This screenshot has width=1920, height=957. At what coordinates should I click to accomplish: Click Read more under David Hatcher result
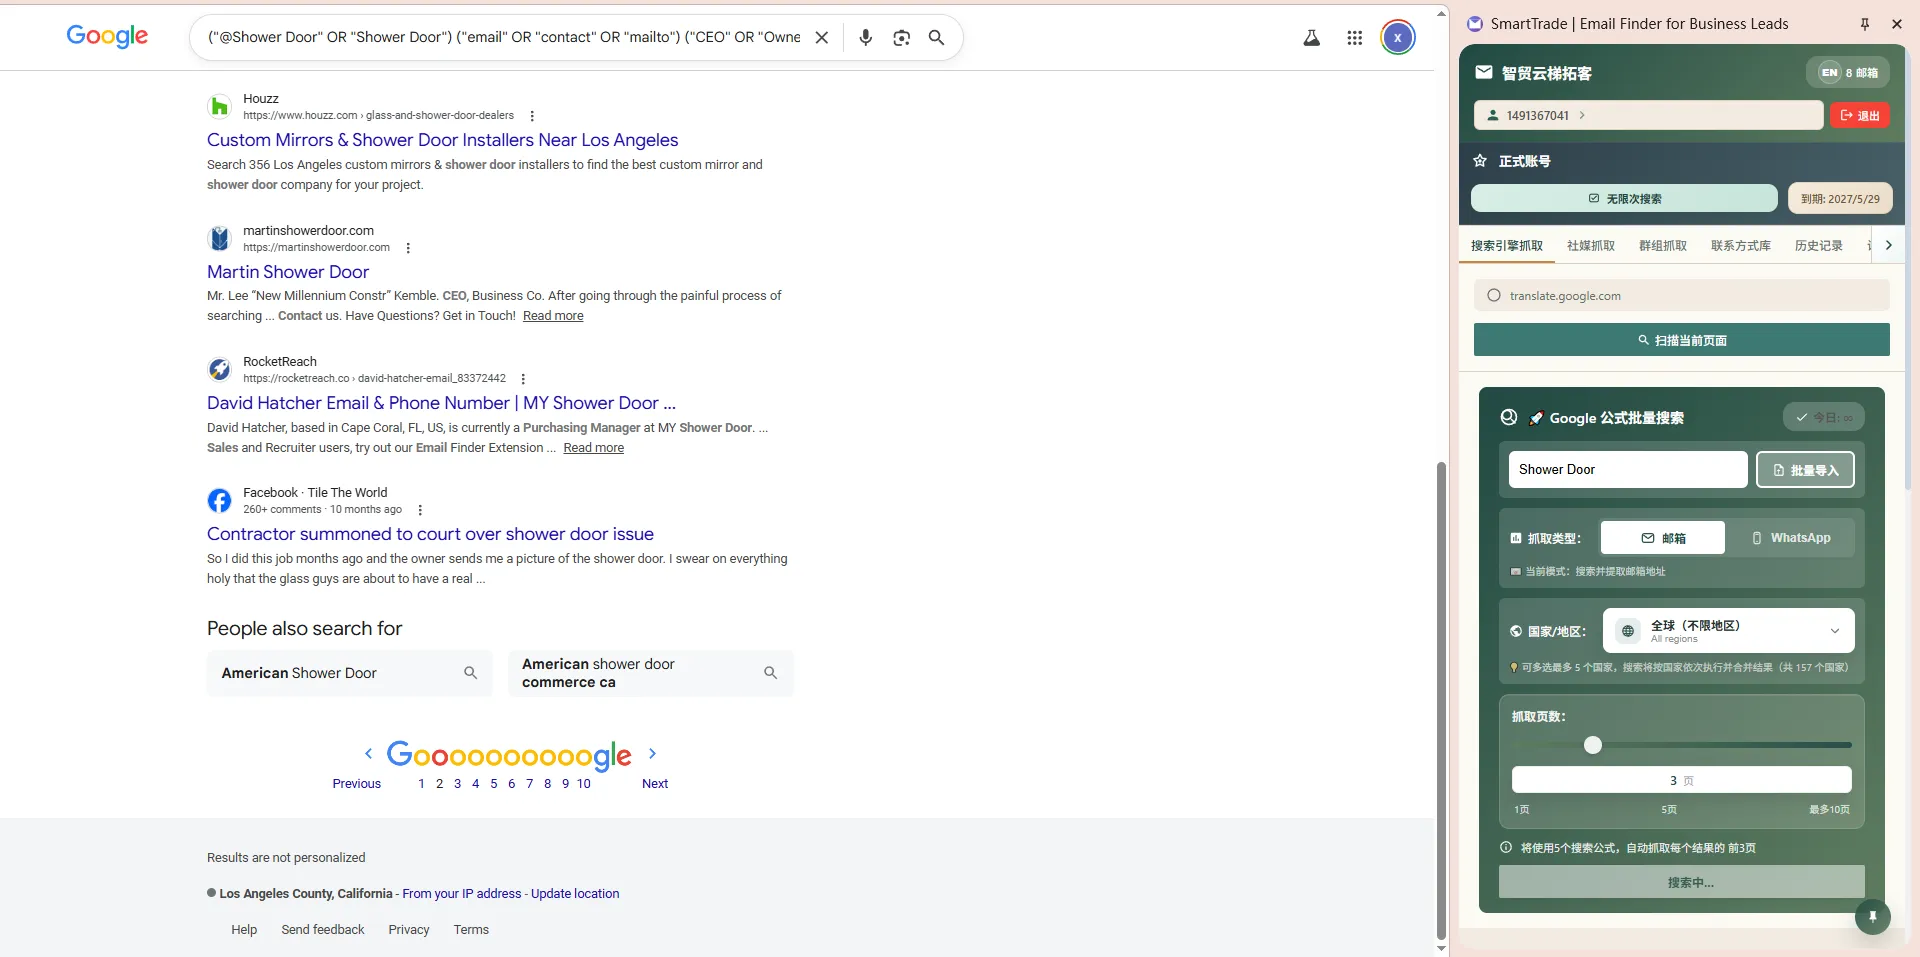click(x=593, y=448)
